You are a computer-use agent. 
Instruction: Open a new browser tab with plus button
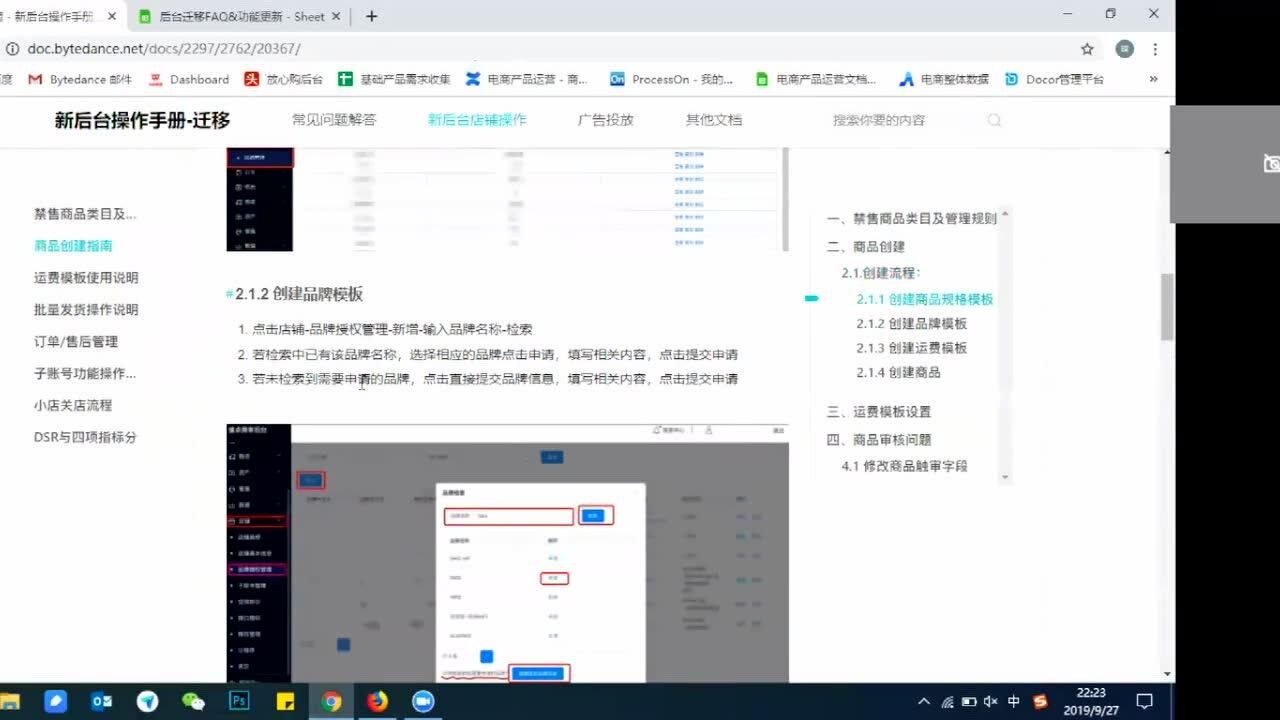372,16
